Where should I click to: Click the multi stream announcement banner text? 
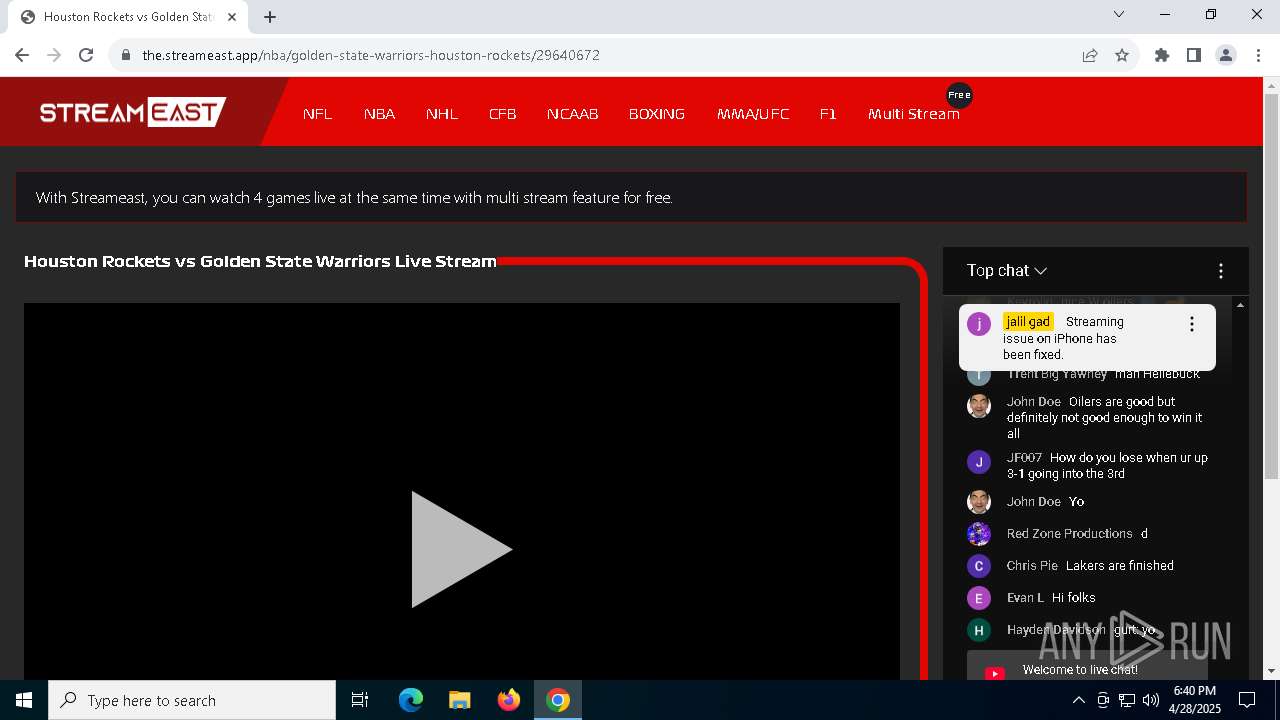[x=354, y=198]
